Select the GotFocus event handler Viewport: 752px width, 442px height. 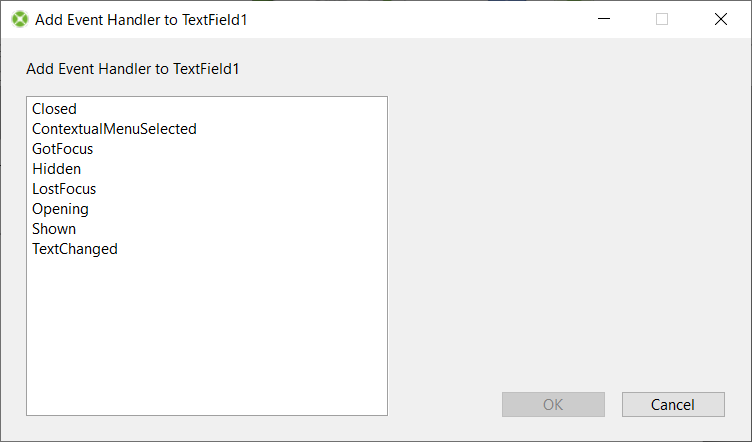[62, 149]
